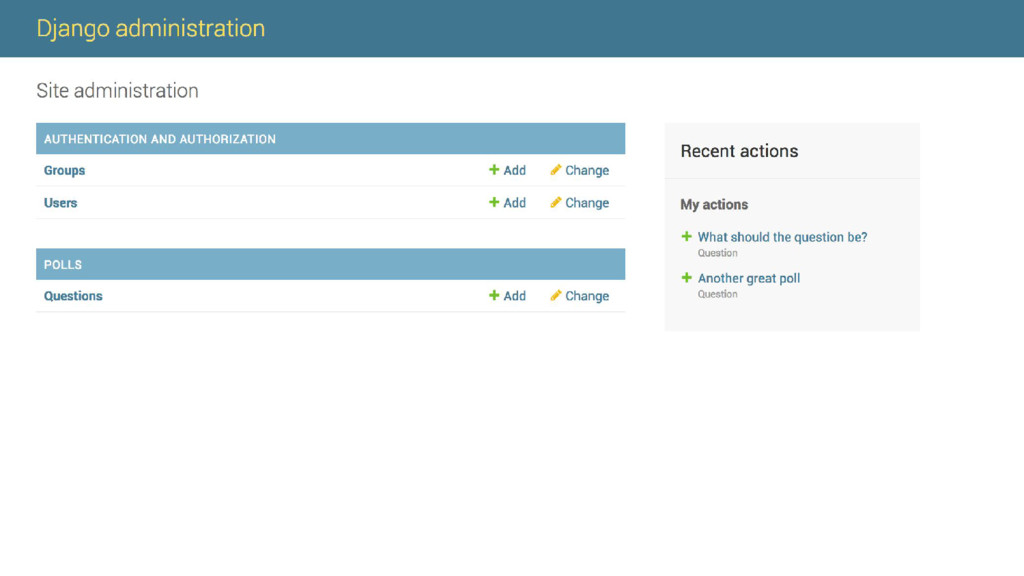Screen dimensions: 1024x576
Task: Open the Questions model link
Action: tap(73, 296)
